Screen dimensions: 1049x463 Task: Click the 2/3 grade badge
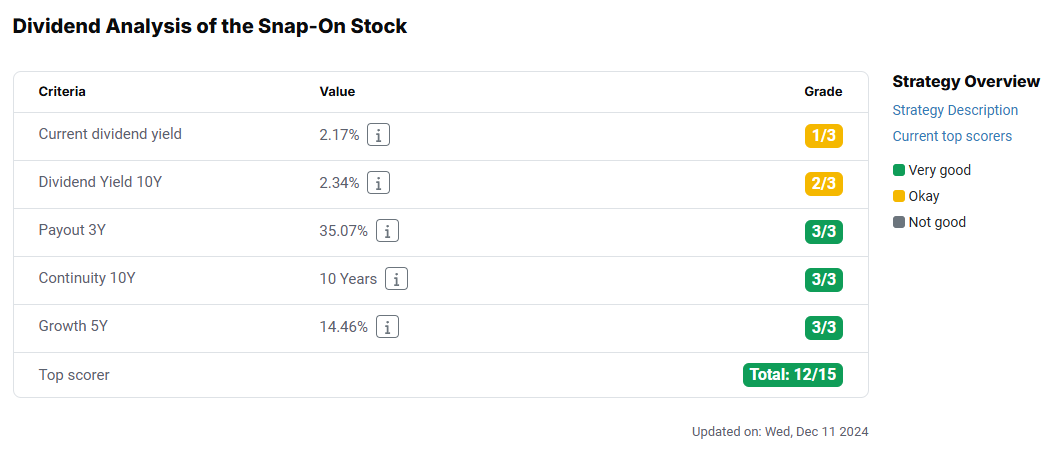click(824, 184)
